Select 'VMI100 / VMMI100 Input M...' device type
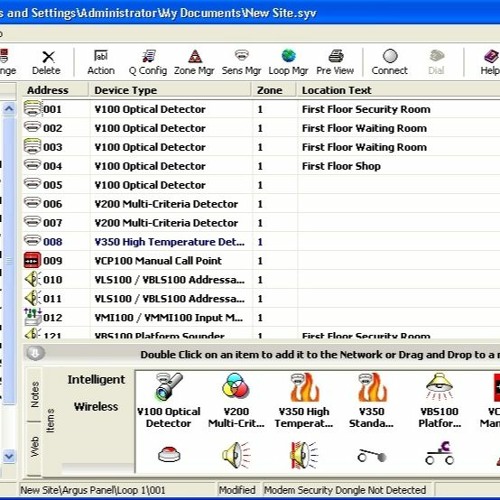The height and width of the screenshot is (500, 500). click(169, 317)
